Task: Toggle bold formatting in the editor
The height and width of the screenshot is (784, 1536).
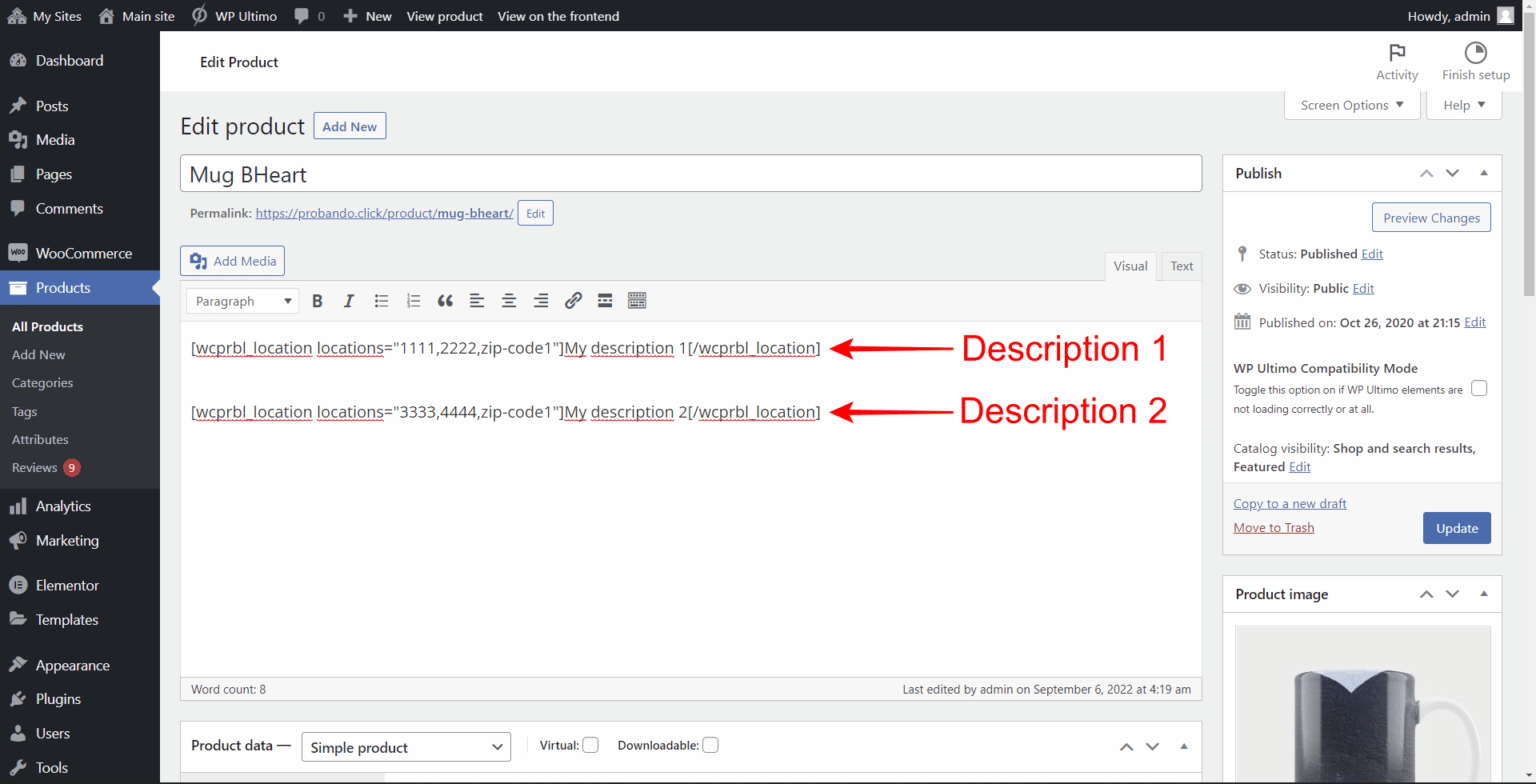Action: (317, 300)
